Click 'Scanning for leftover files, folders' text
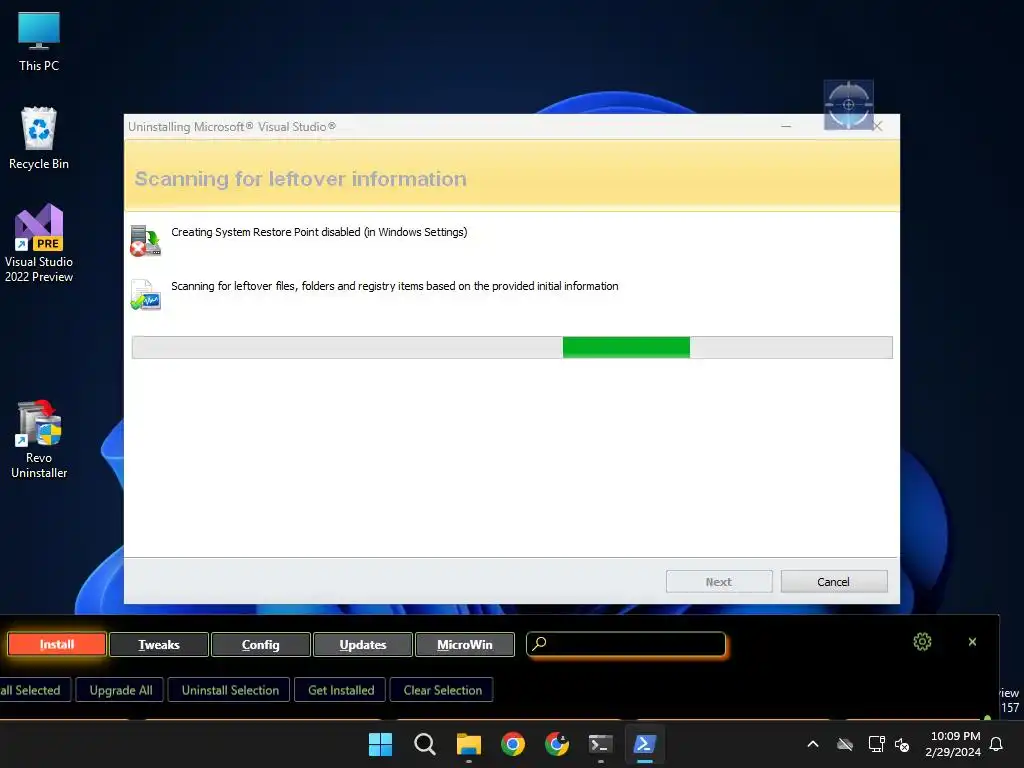 394,286
